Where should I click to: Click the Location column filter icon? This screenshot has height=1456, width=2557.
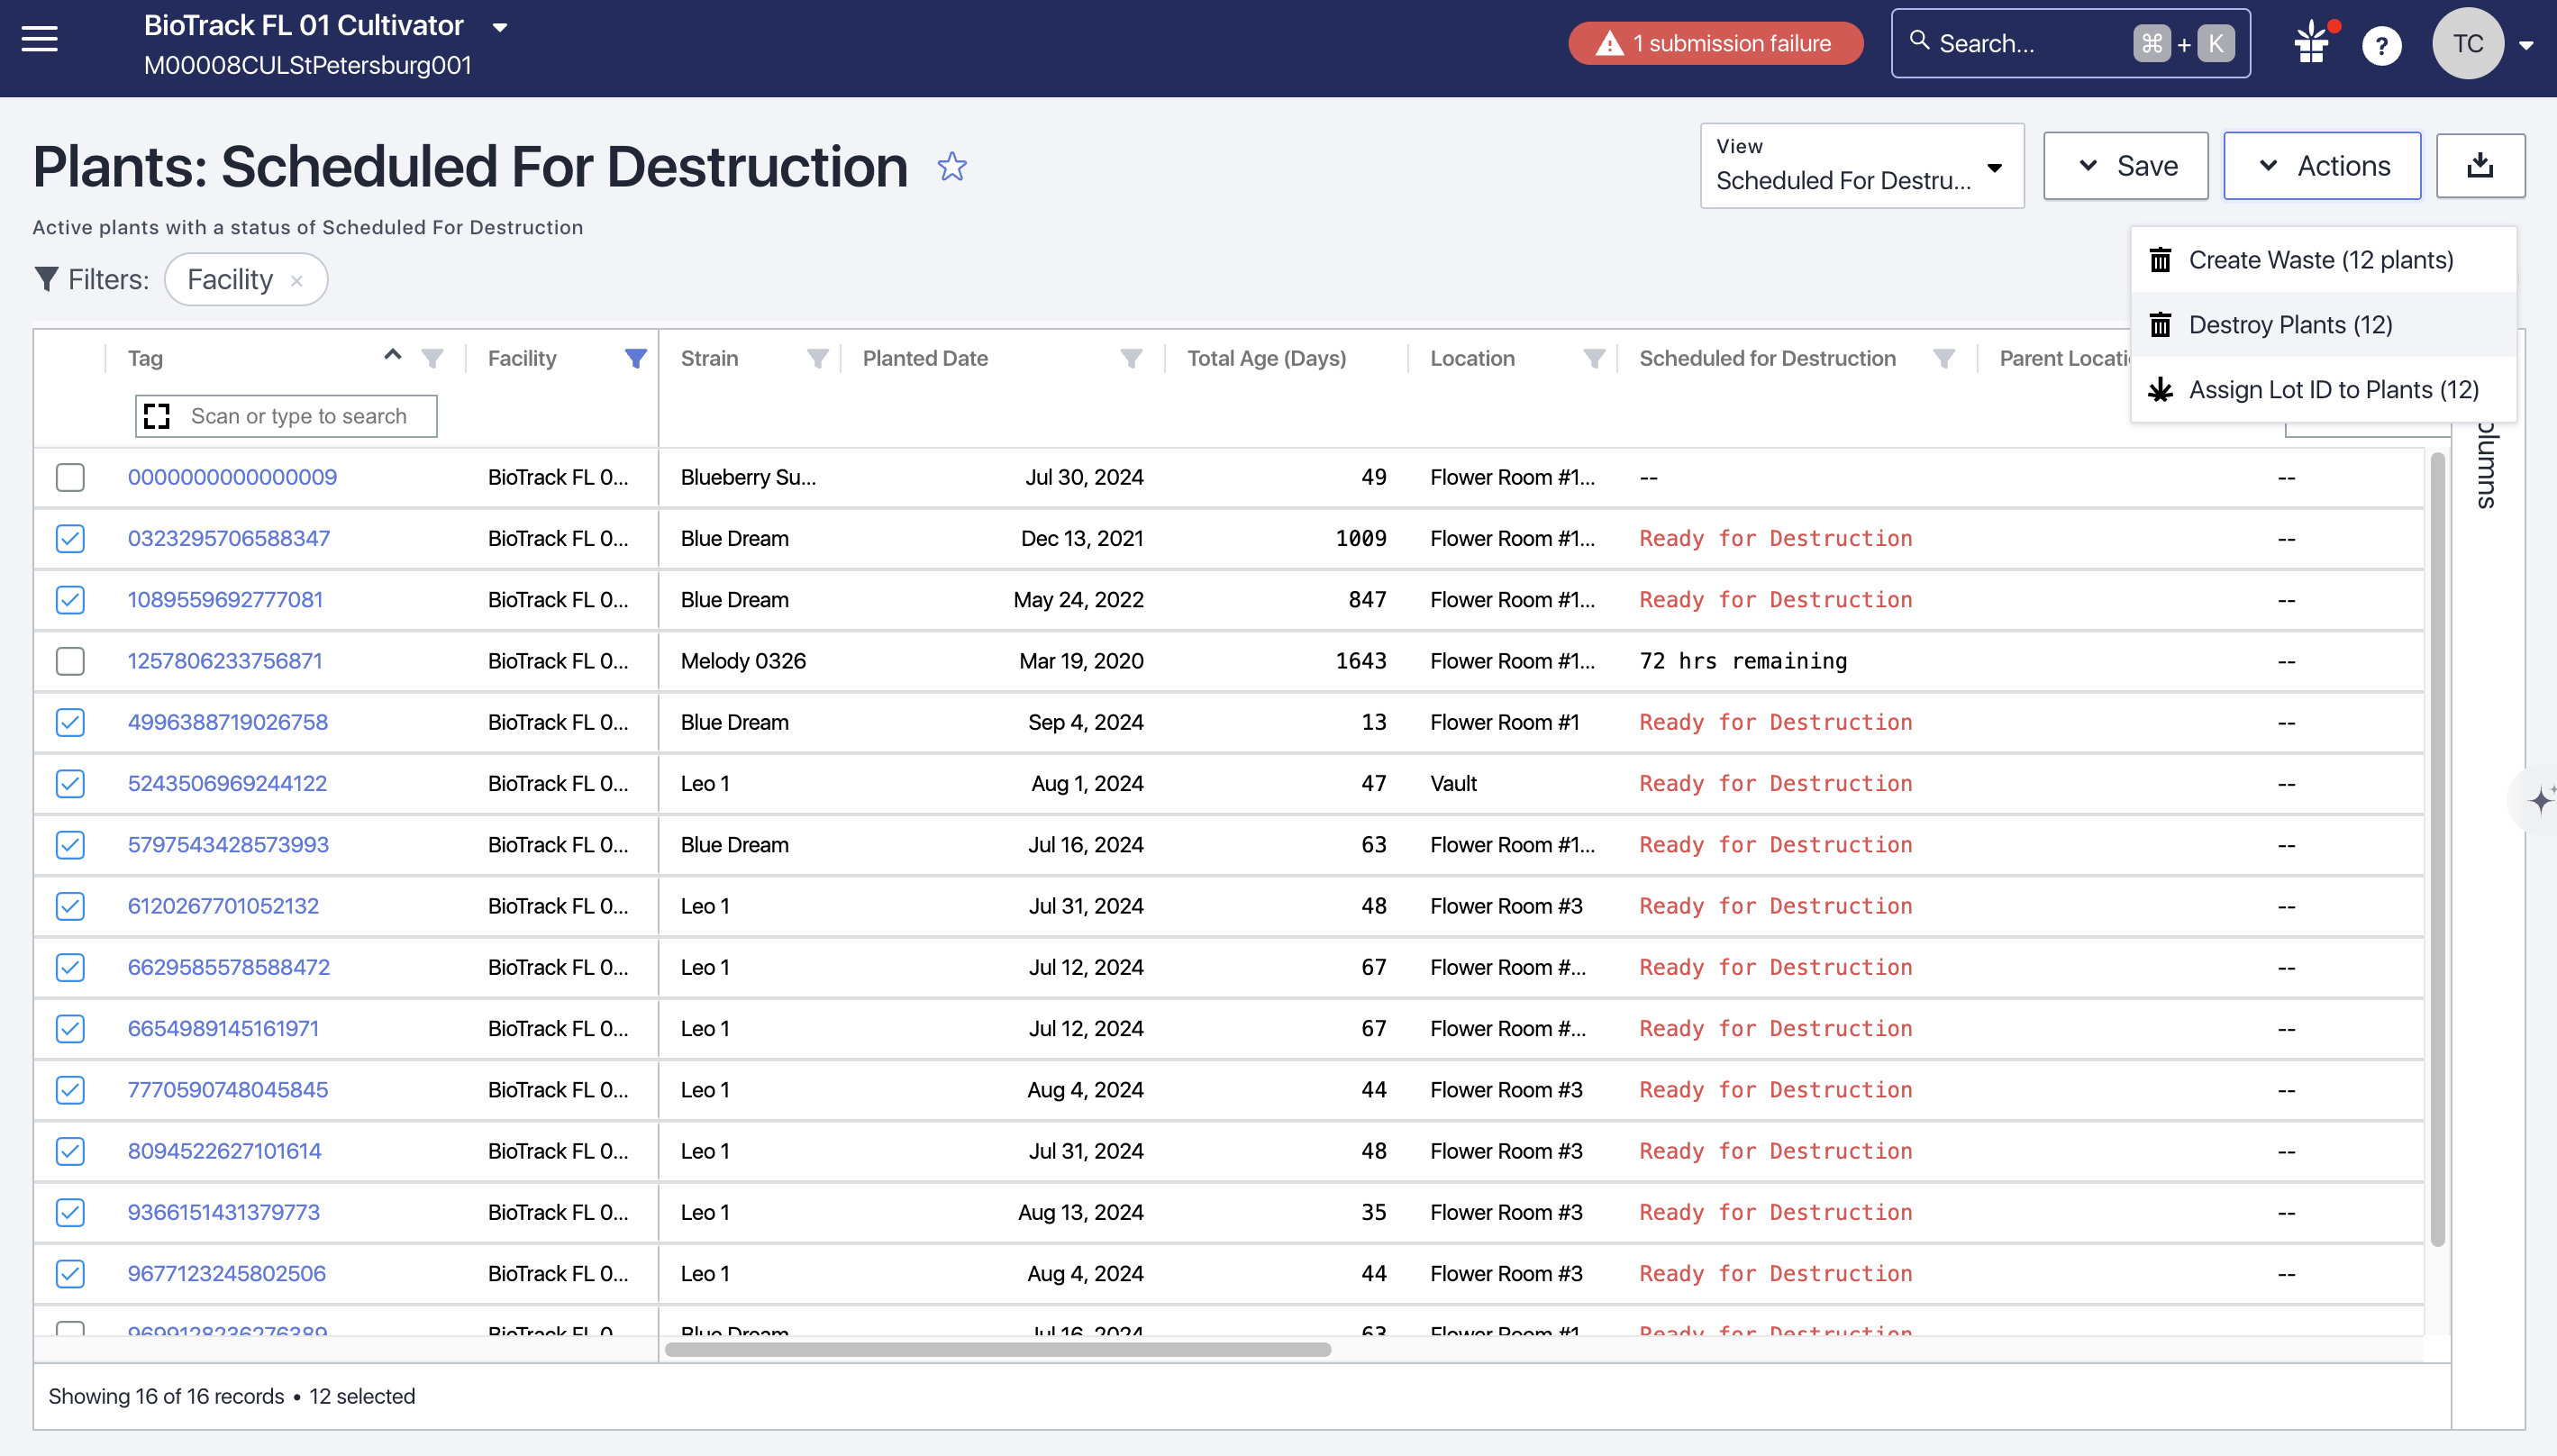(x=1594, y=358)
